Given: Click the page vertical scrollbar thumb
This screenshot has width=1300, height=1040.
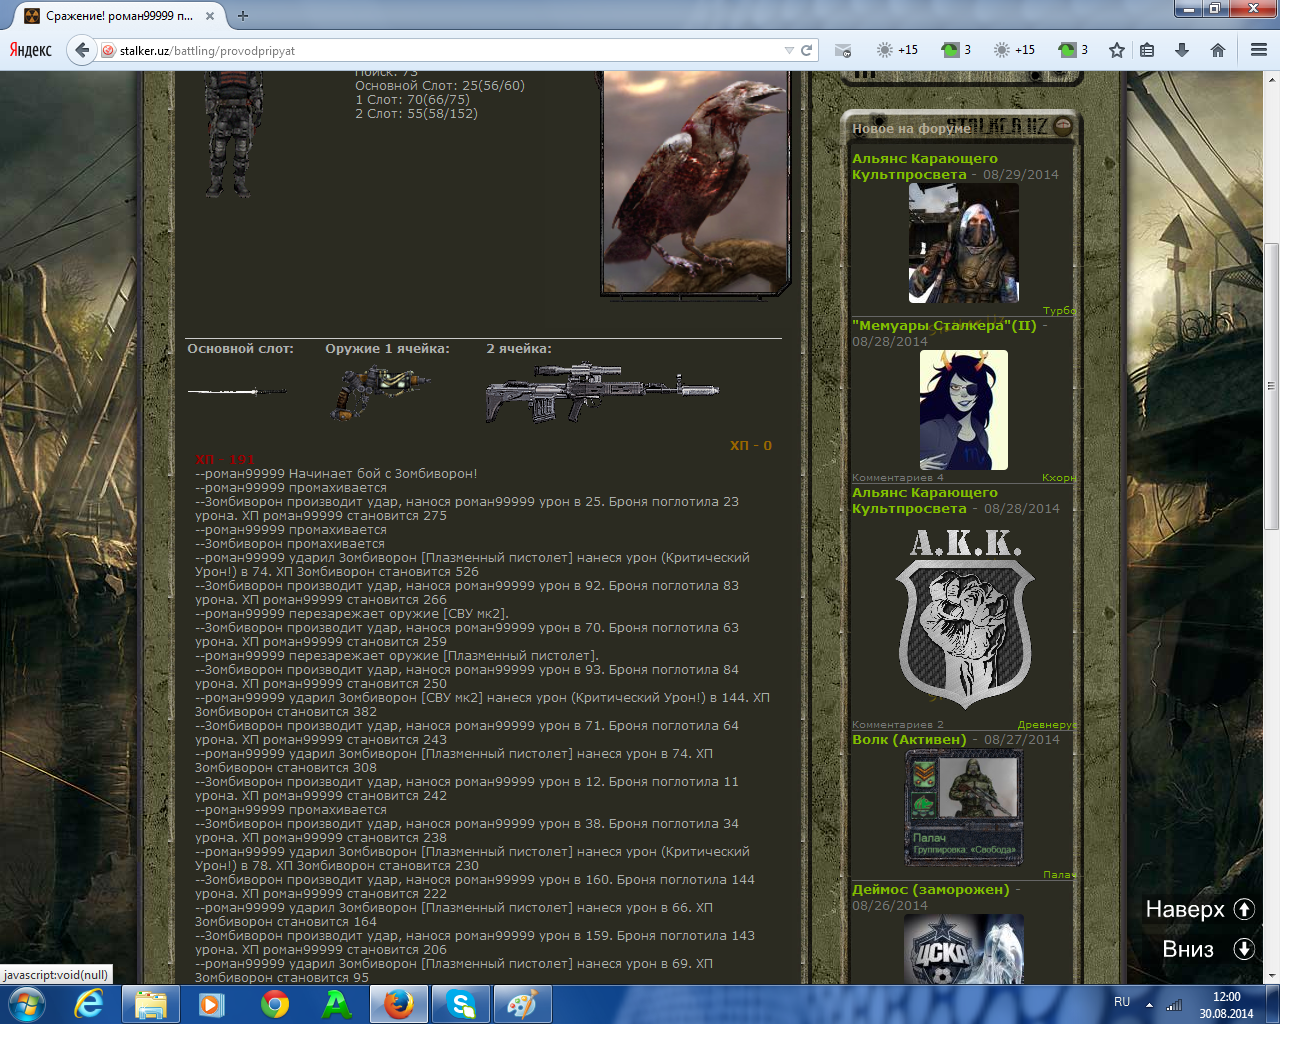Looking at the screenshot, I should (x=1272, y=385).
